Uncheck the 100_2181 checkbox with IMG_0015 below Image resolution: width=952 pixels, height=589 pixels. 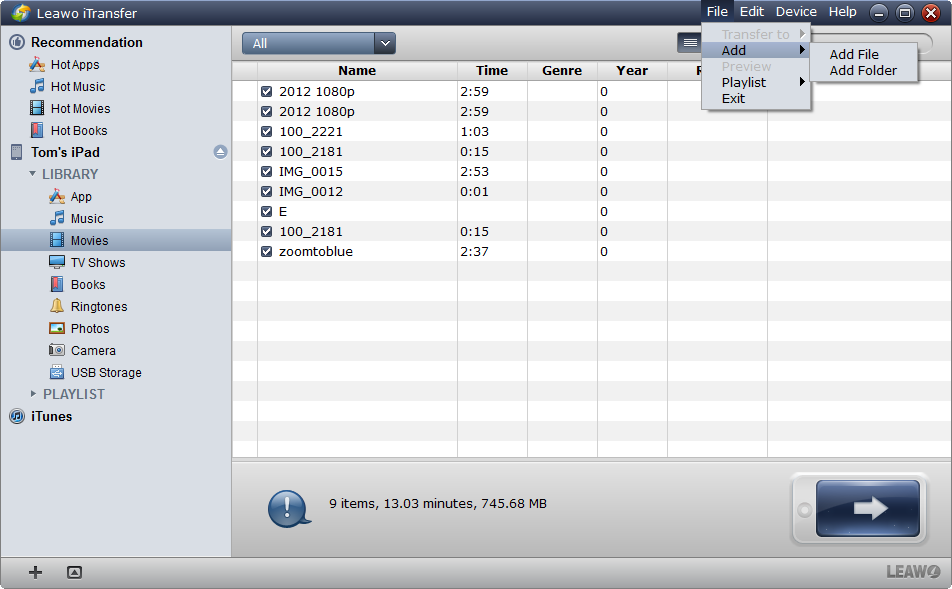(x=266, y=152)
